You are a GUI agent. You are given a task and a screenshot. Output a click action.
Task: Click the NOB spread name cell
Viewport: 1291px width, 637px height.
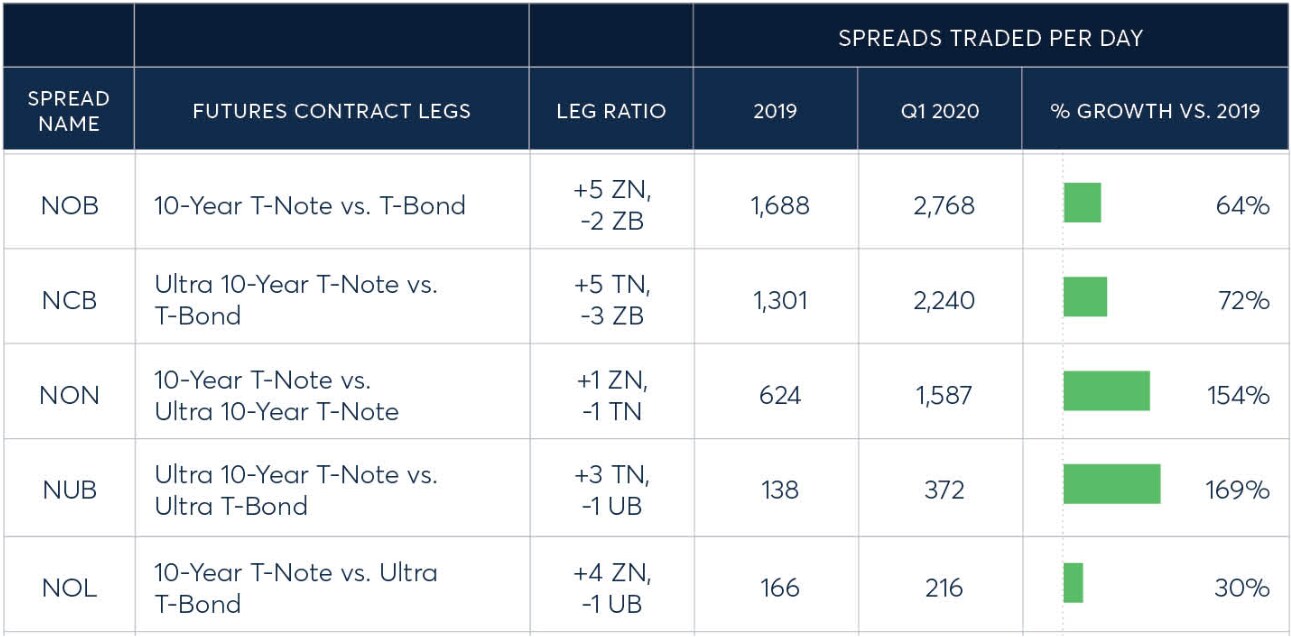click(x=69, y=206)
